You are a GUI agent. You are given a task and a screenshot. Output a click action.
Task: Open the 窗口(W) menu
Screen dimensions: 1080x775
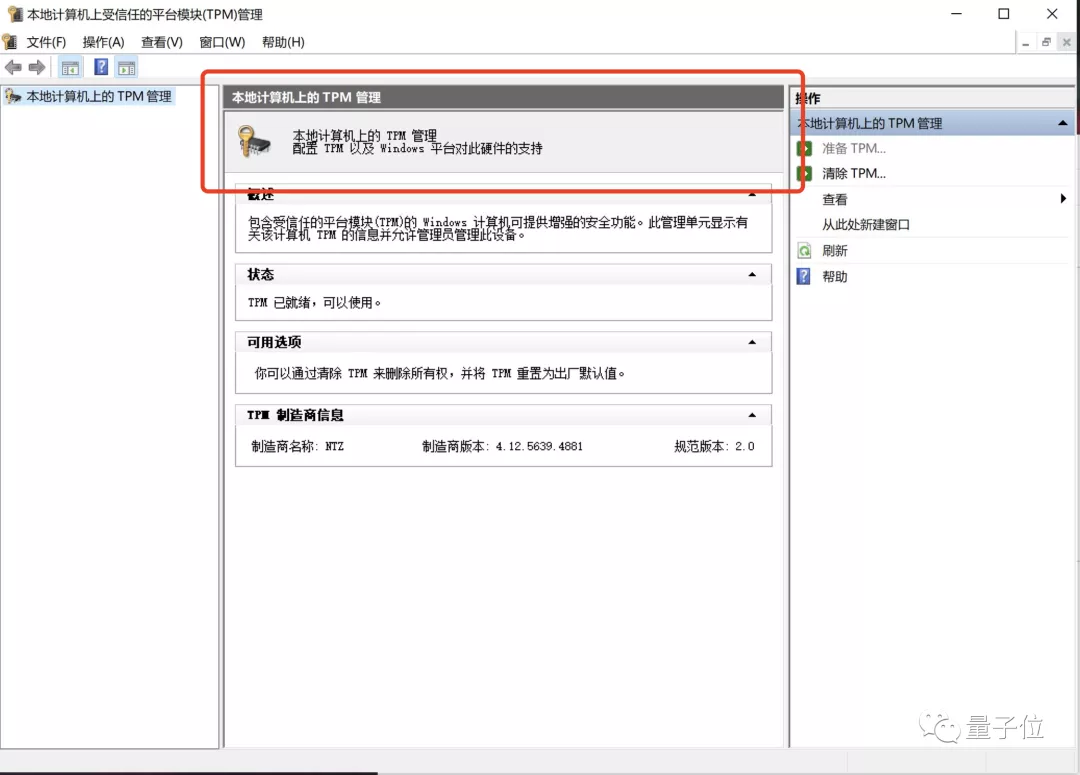[x=223, y=42]
